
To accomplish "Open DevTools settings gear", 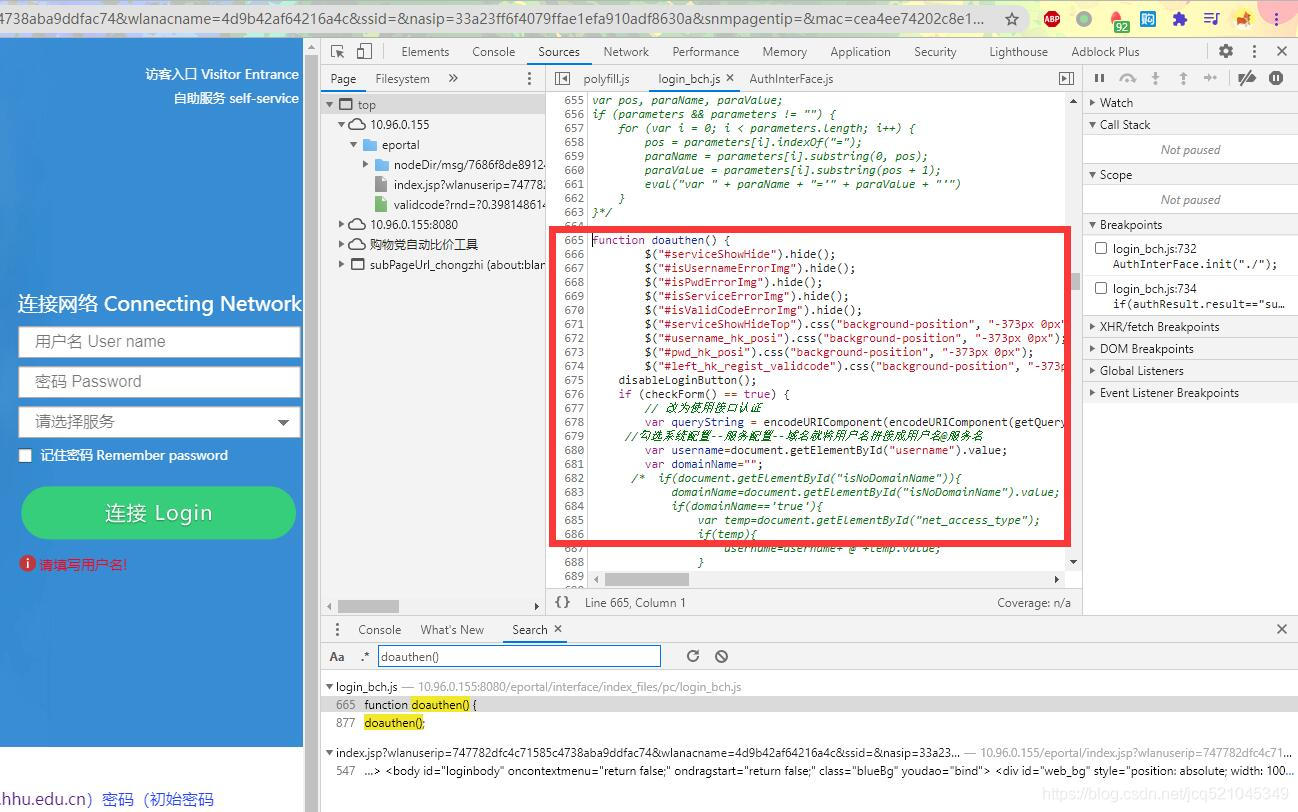I will pyautogui.click(x=1226, y=51).
